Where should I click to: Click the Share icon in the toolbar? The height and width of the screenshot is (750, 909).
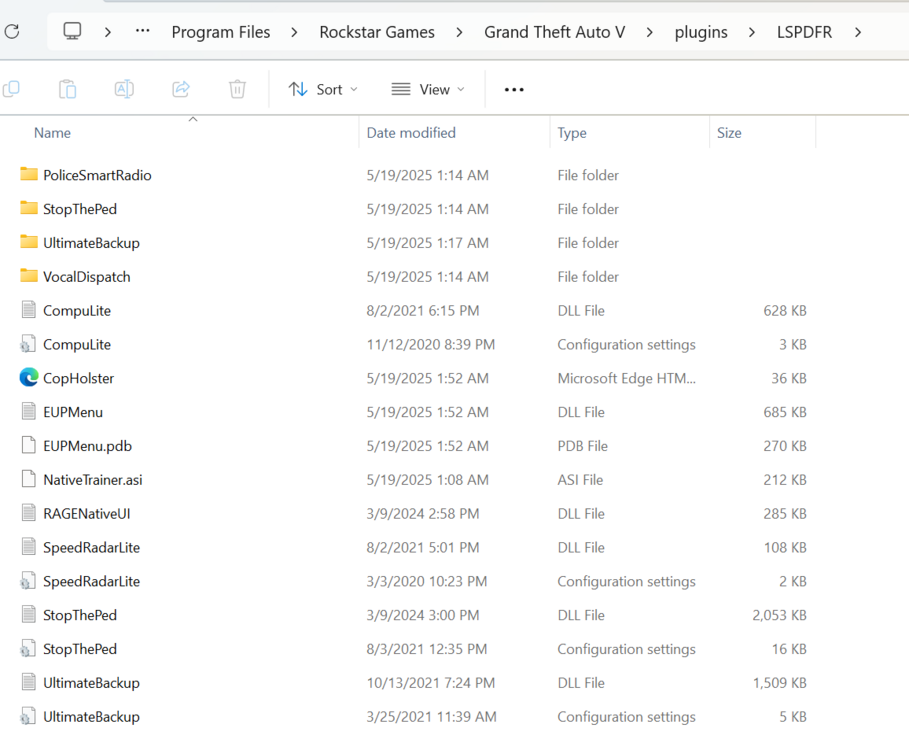click(180, 89)
